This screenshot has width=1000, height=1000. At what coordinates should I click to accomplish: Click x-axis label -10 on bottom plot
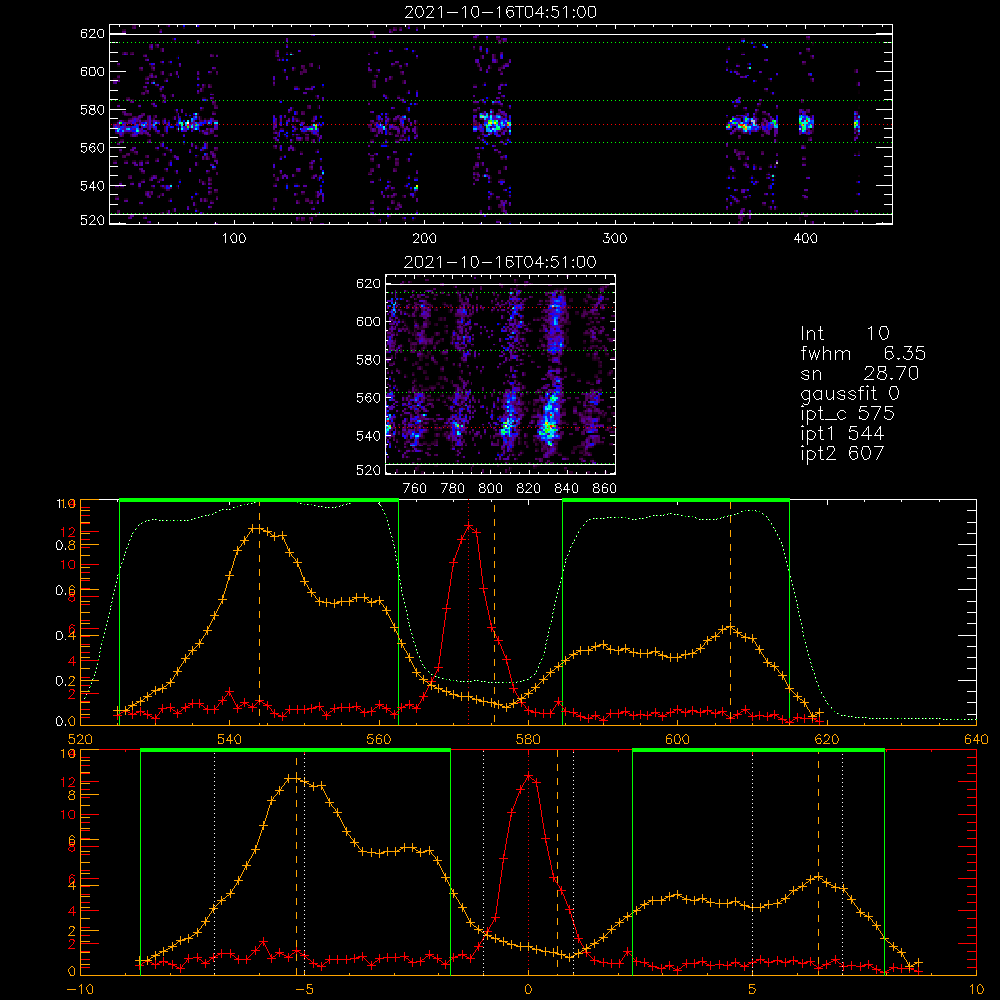point(80,990)
